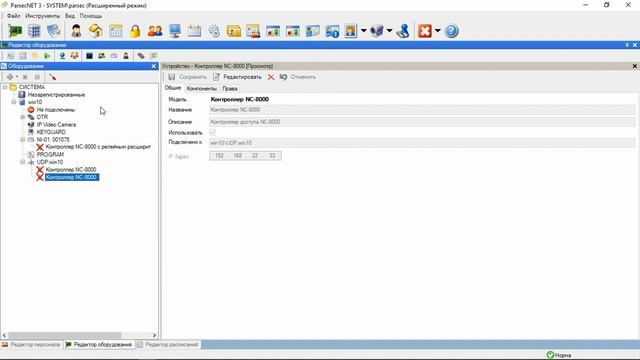The width and height of the screenshot is (640, 360).
Task: Open the equipment editor green card icon
Action: (x=15, y=31)
